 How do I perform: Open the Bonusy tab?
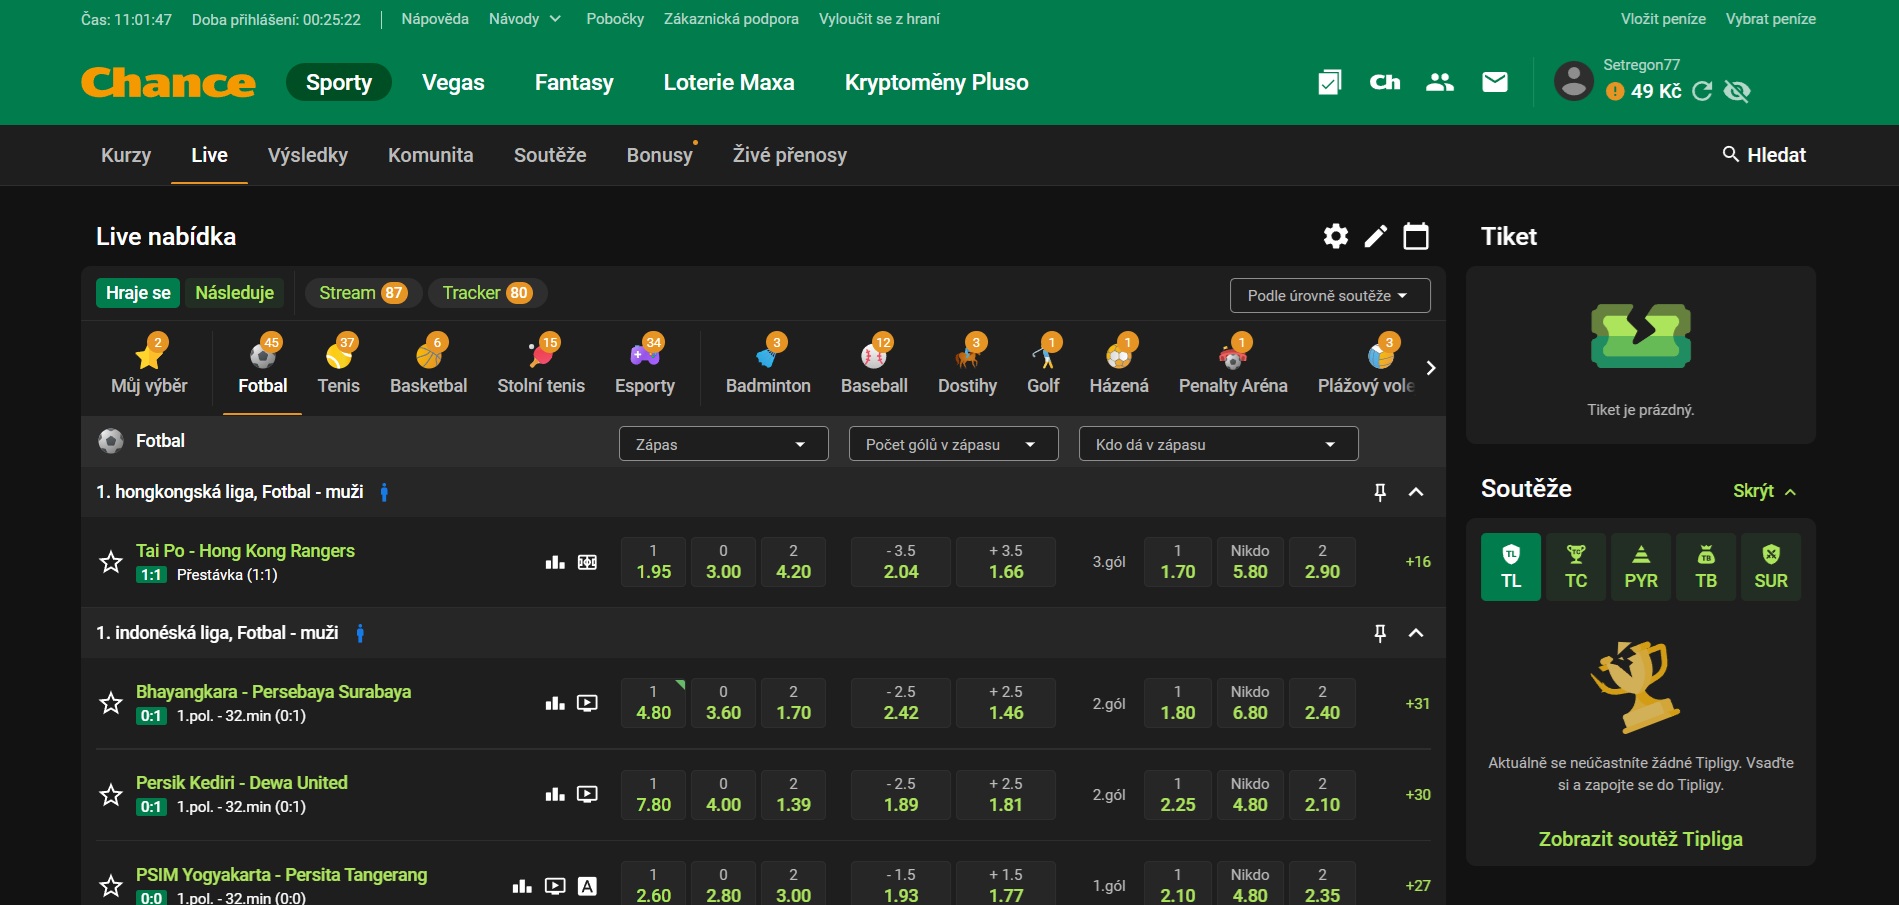pos(660,155)
